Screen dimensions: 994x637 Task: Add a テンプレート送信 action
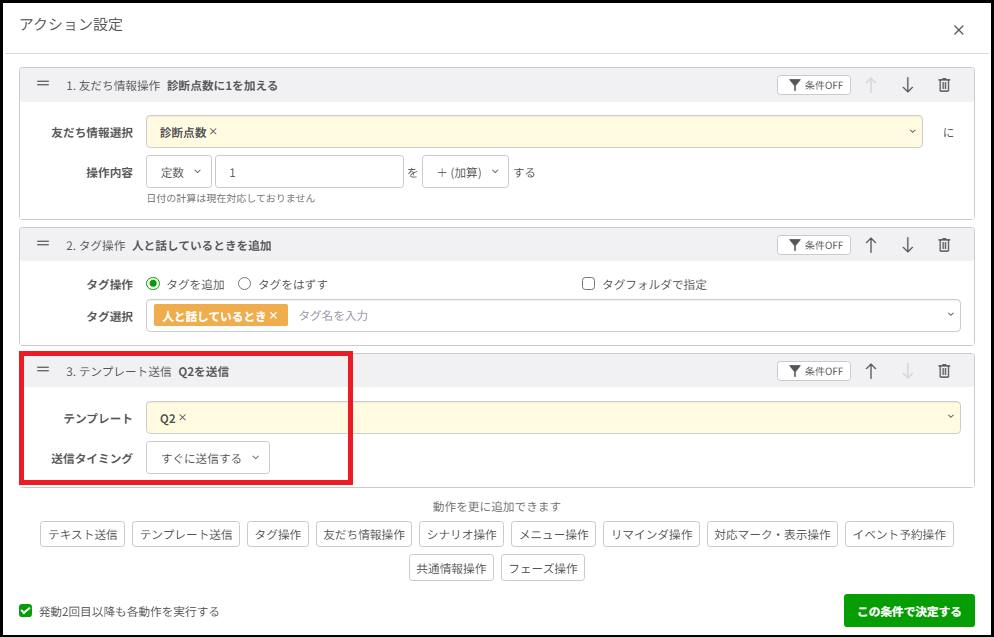pos(186,534)
